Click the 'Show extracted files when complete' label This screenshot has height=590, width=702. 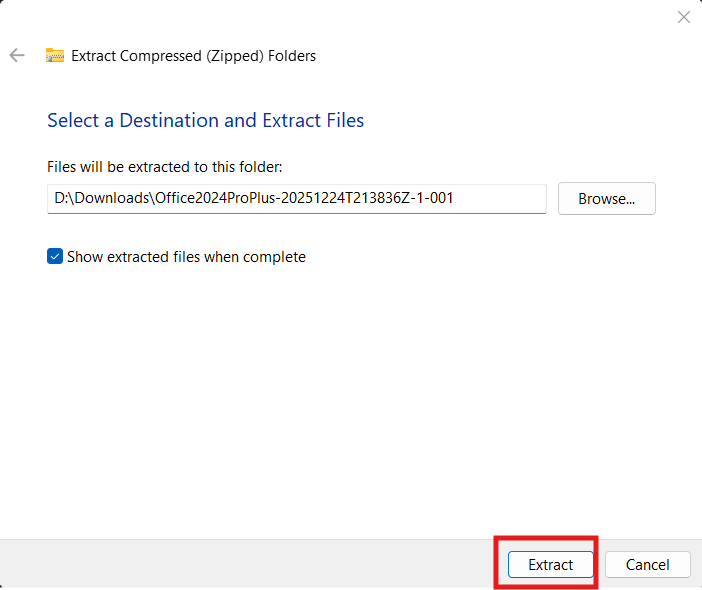pyautogui.click(x=186, y=257)
